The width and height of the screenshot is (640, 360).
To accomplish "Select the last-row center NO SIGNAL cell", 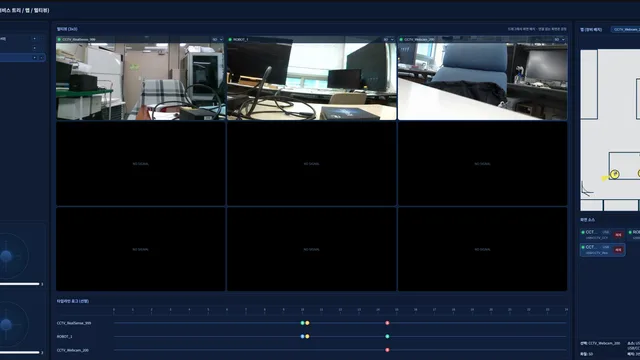I will pos(311,249).
